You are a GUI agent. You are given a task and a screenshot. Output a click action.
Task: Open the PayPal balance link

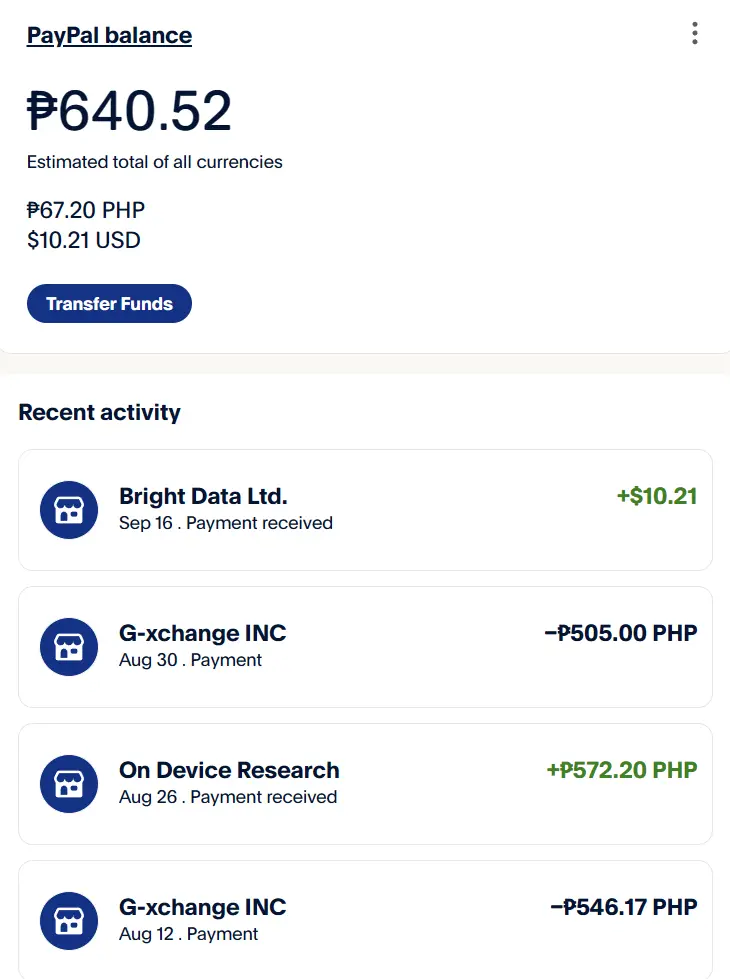[109, 36]
